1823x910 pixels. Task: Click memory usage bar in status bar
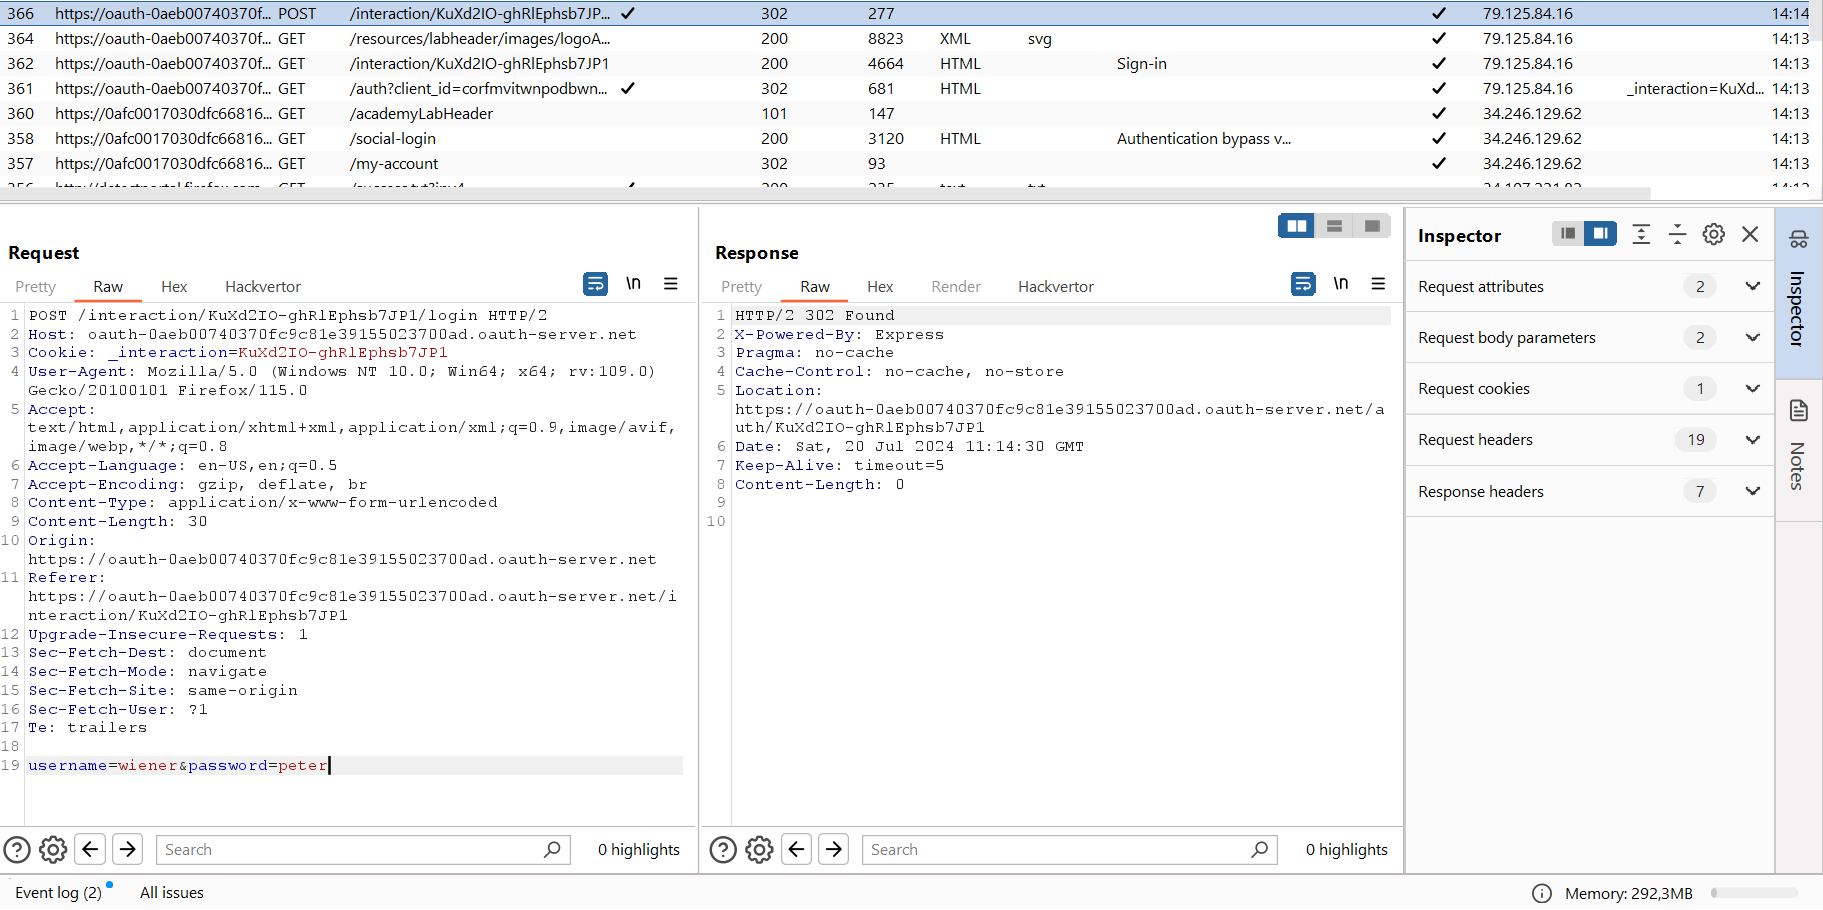click(x=1754, y=893)
